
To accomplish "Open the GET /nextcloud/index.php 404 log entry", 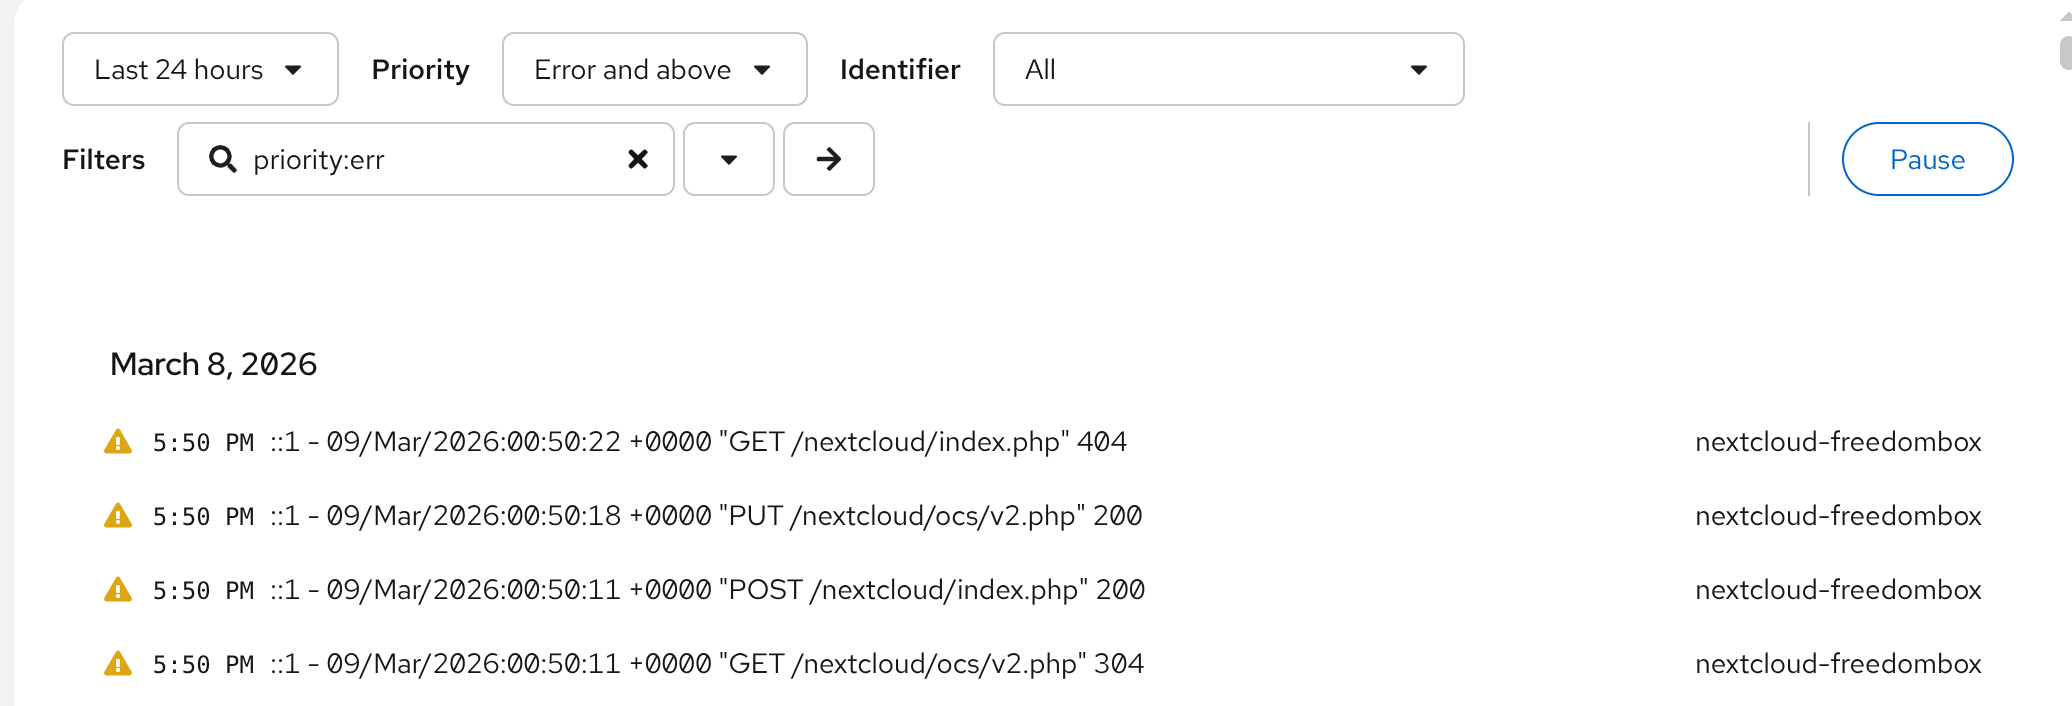I will click(x=727, y=442).
